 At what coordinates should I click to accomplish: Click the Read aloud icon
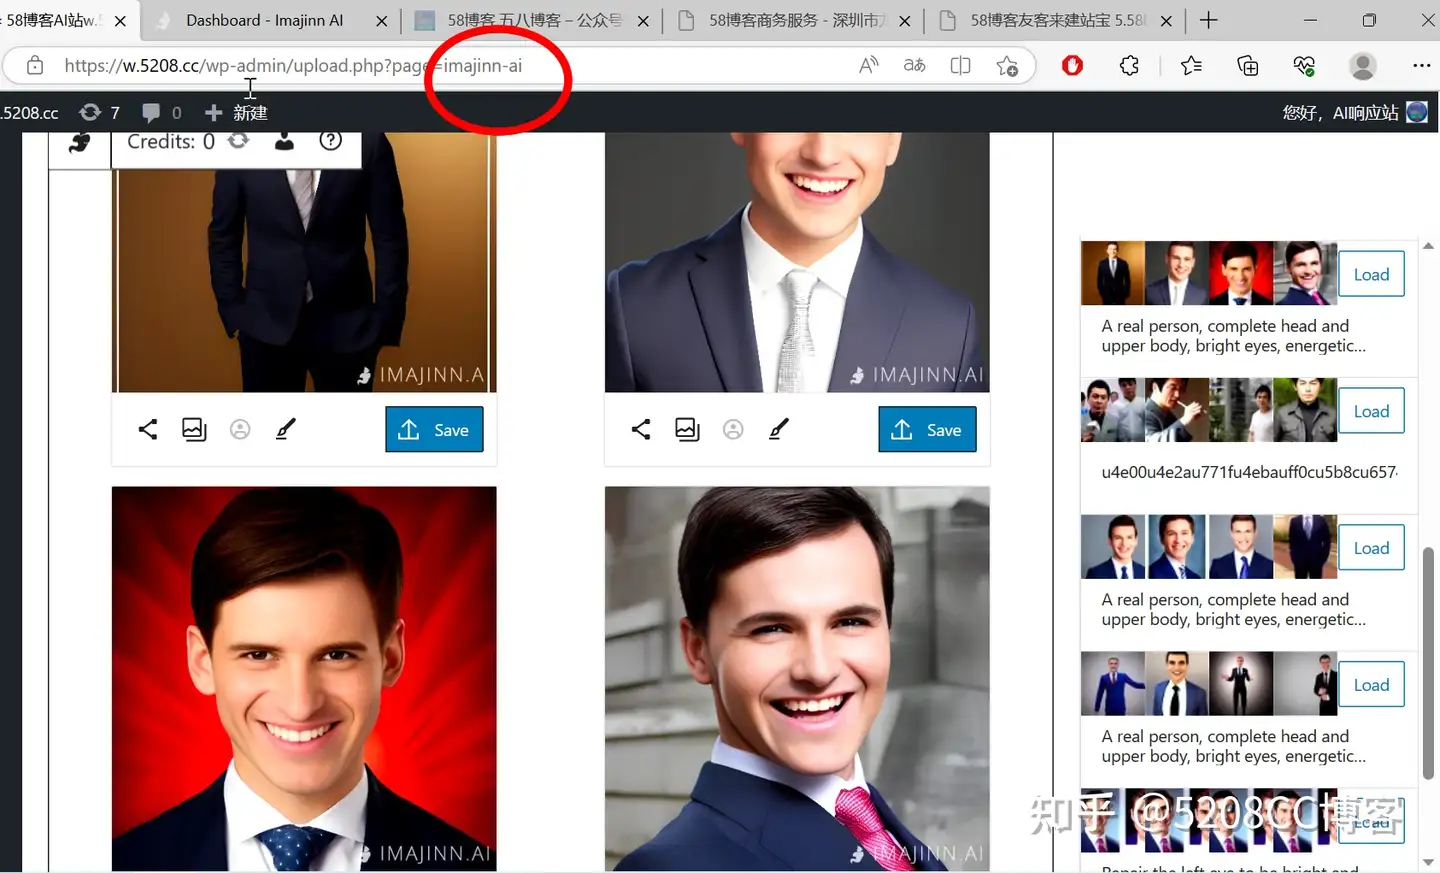[868, 66]
